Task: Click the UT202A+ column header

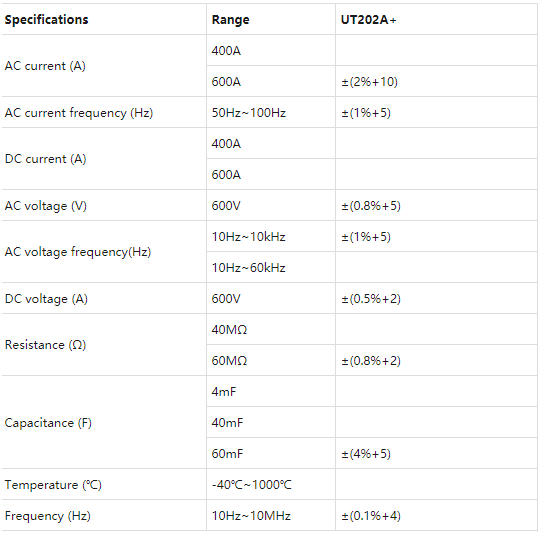Action: pos(368,20)
